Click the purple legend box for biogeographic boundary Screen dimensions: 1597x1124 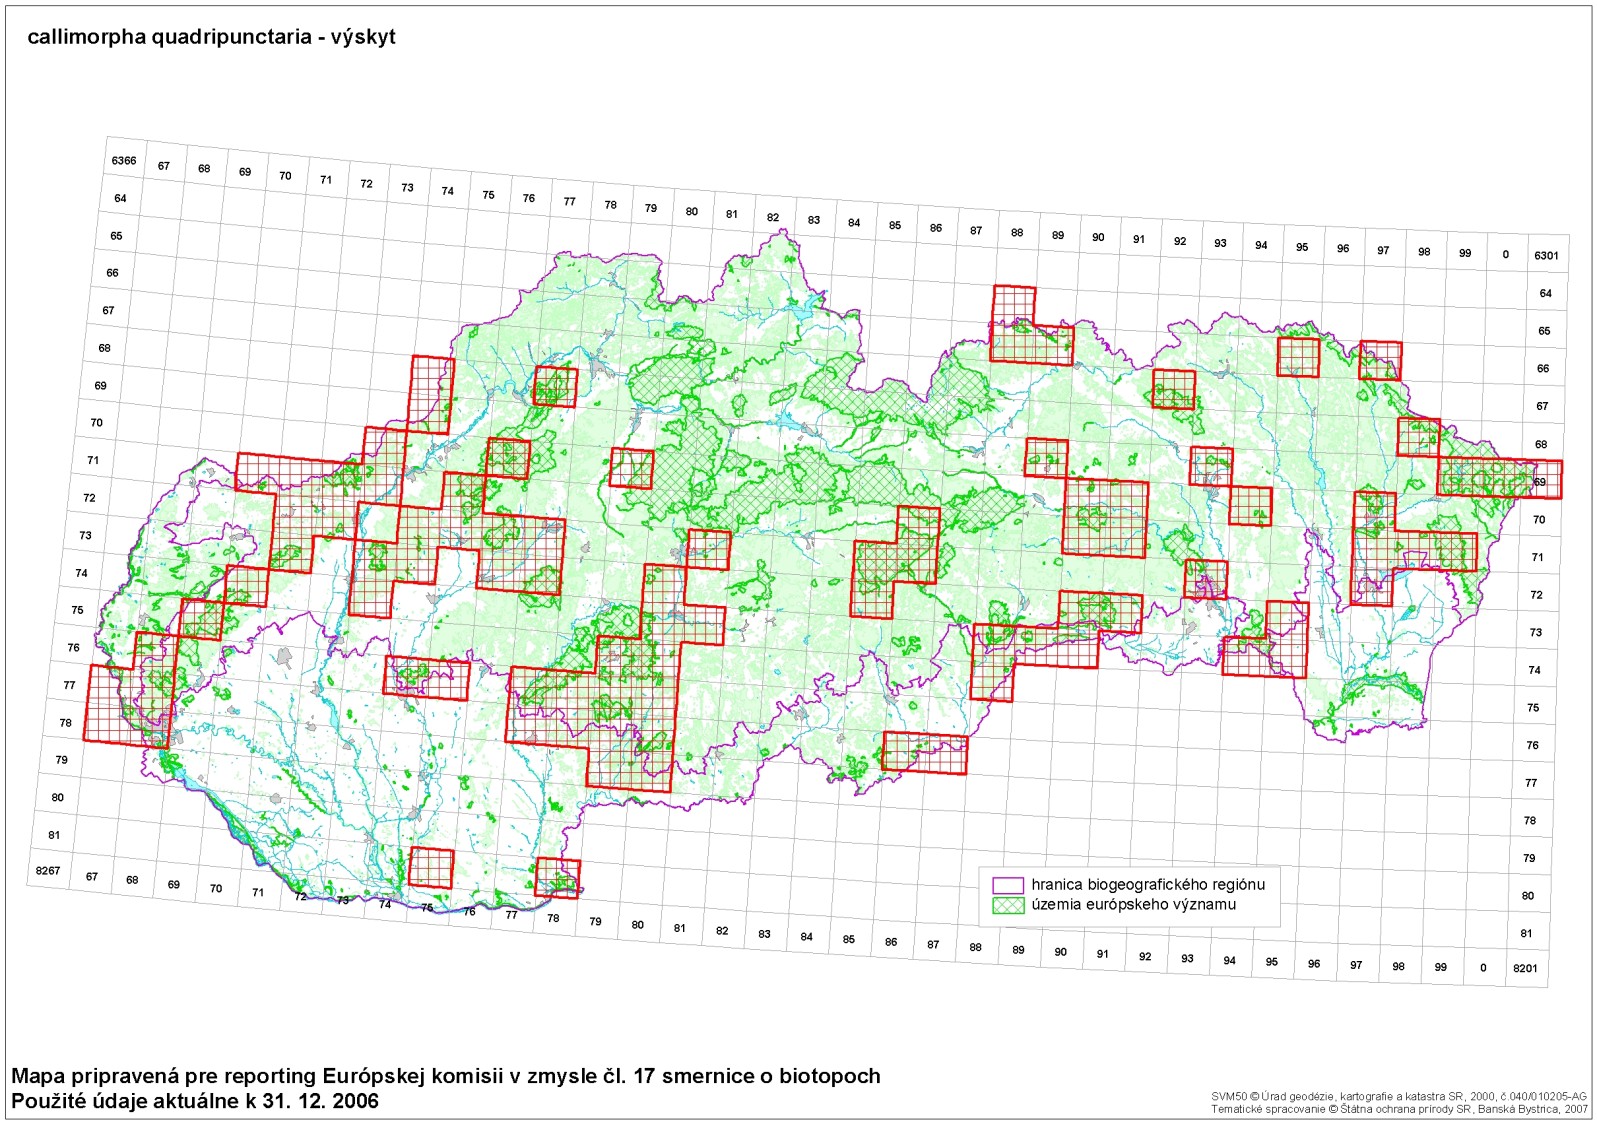tap(1008, 885)
